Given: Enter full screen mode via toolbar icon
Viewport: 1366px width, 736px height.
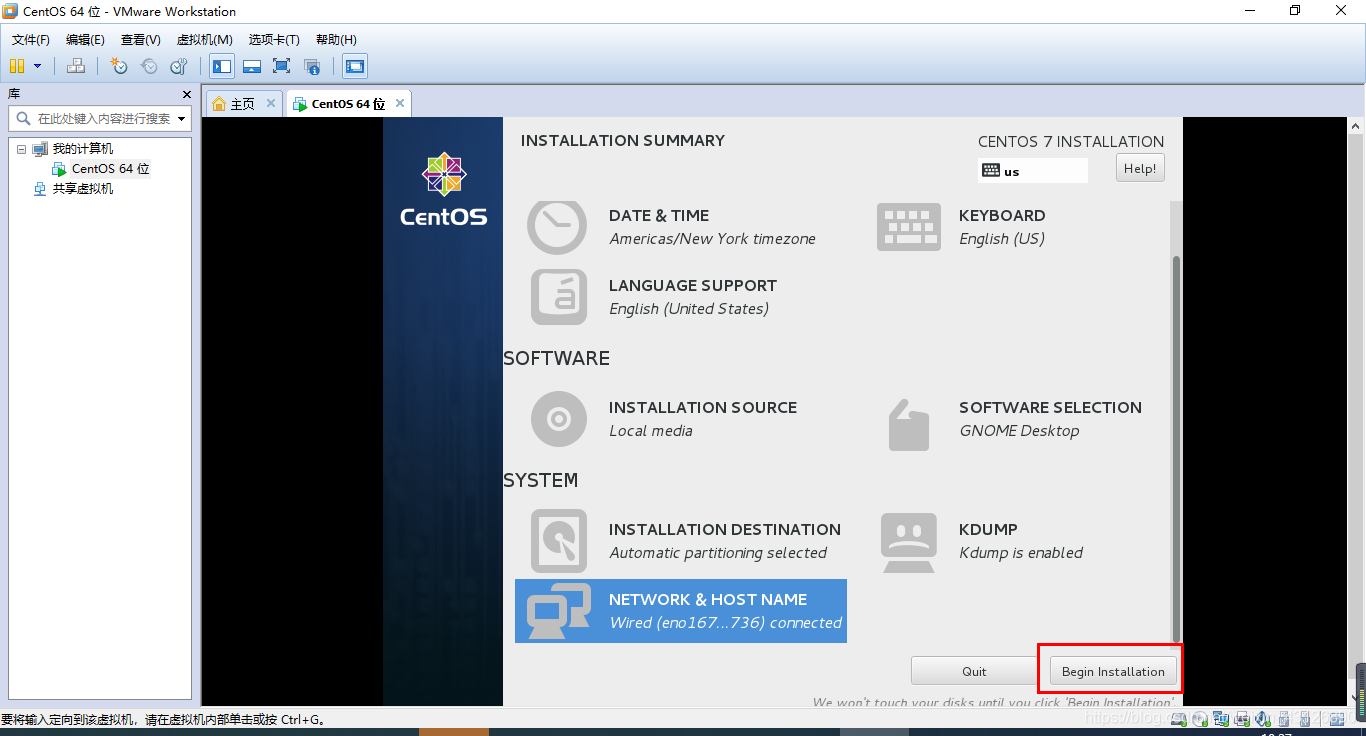Looking at the screenshot, I should [x=282, y=66].
